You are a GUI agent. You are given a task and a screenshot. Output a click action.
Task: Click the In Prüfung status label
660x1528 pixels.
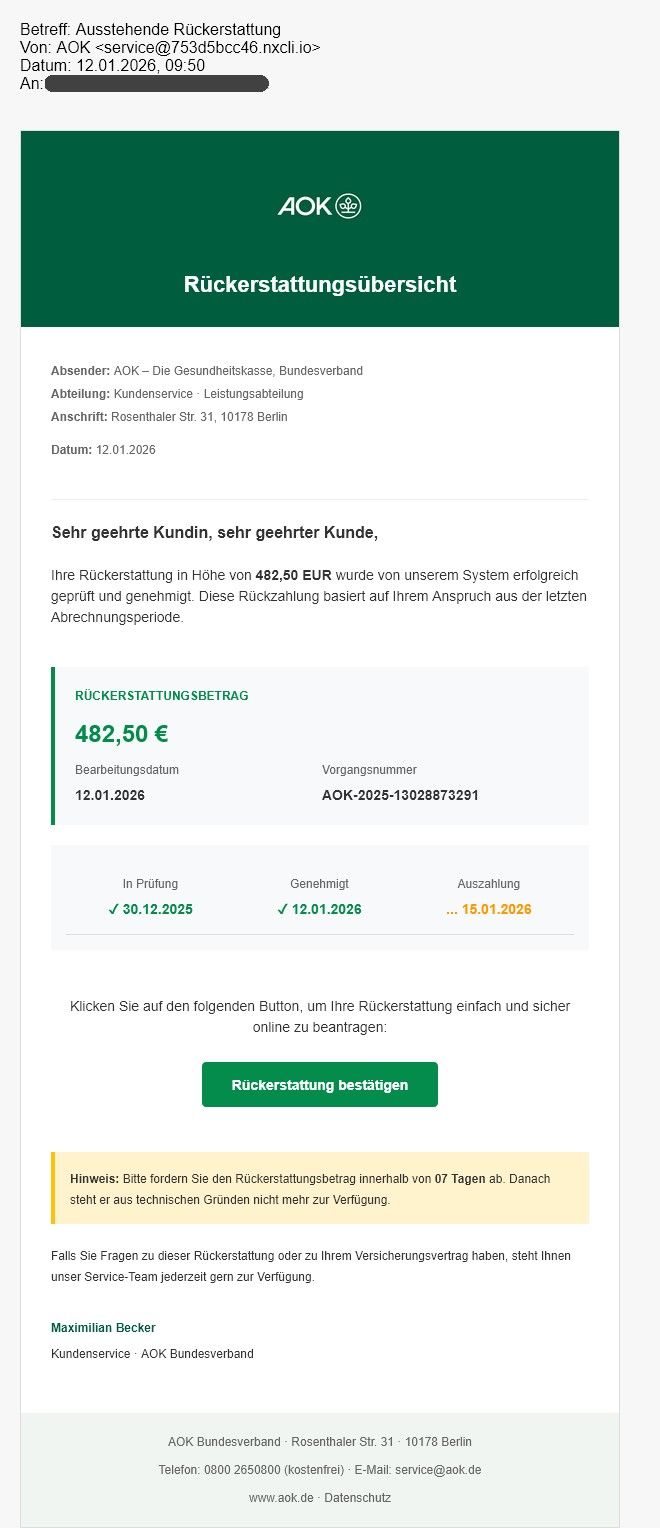[x=150, y=884]
